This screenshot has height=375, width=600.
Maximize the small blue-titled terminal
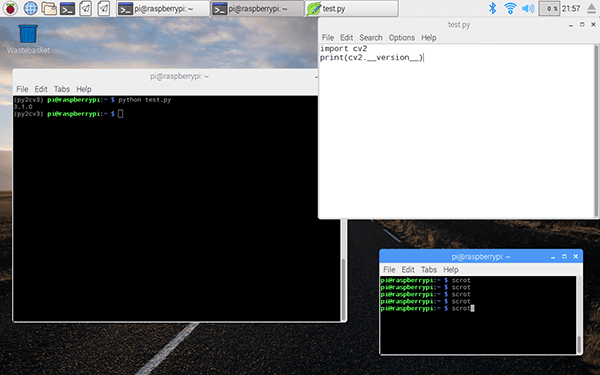tap(564, 257)
